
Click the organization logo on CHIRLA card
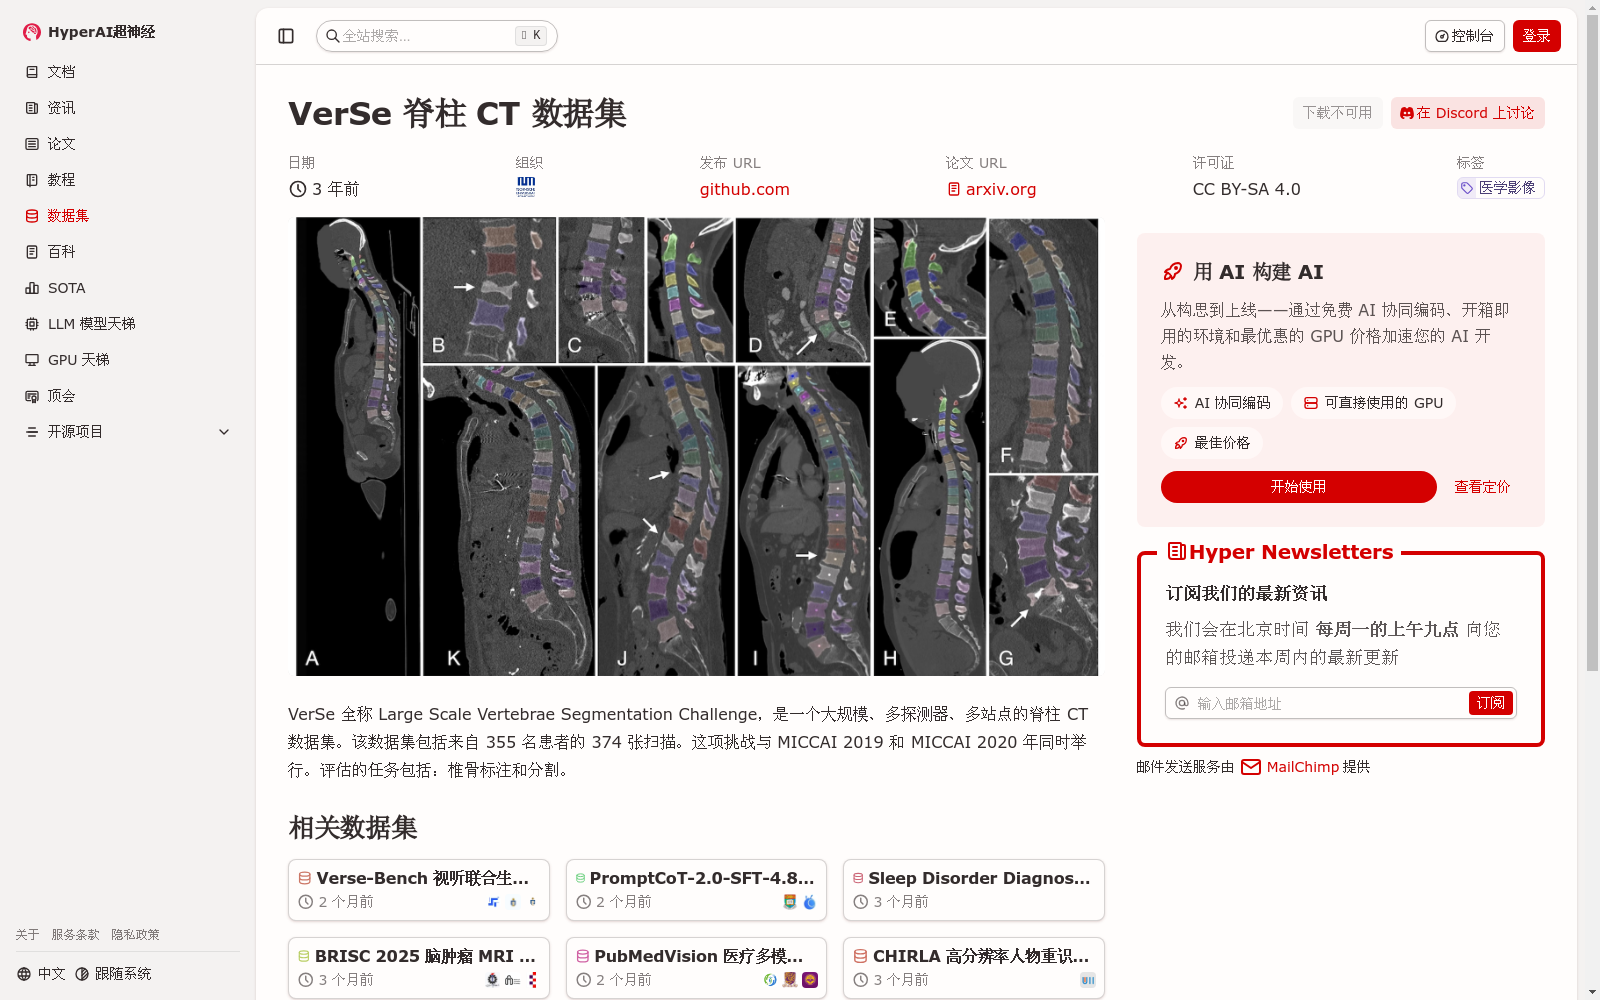pyautogui.click(x=1088, y=980)
